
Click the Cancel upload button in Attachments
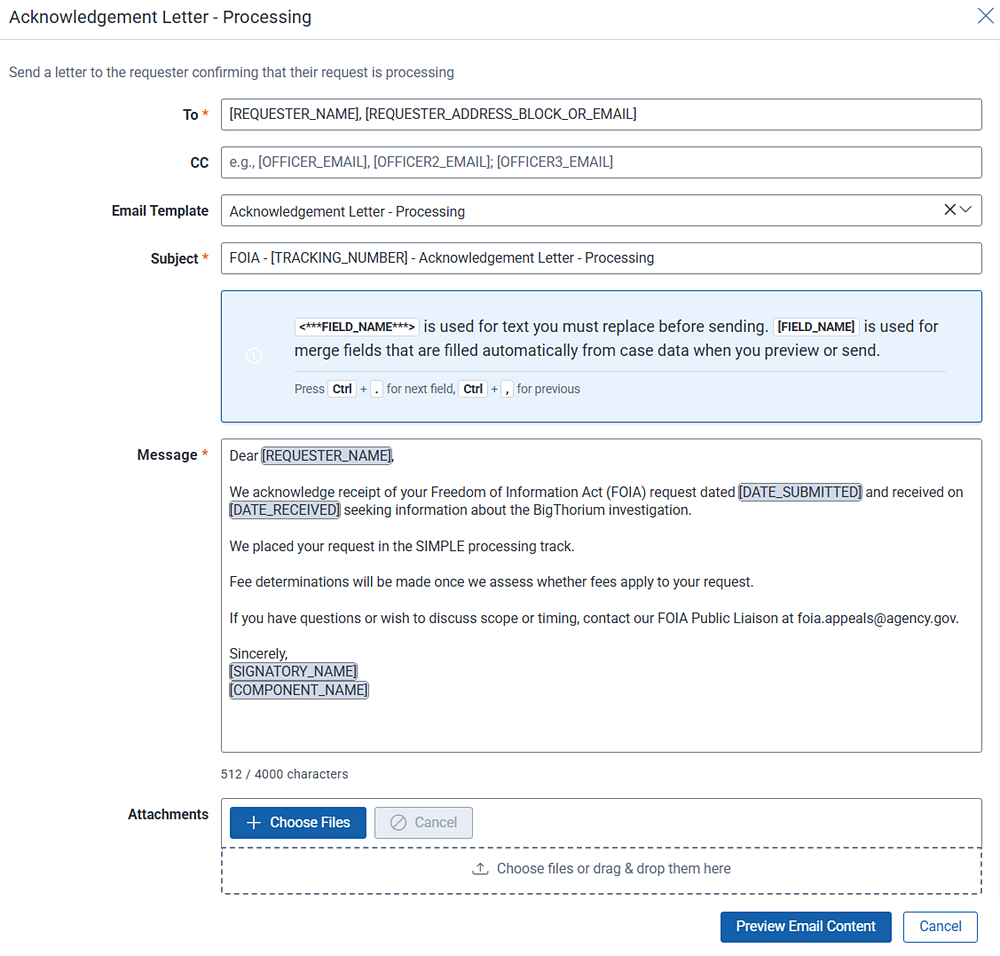coord(423,823)
